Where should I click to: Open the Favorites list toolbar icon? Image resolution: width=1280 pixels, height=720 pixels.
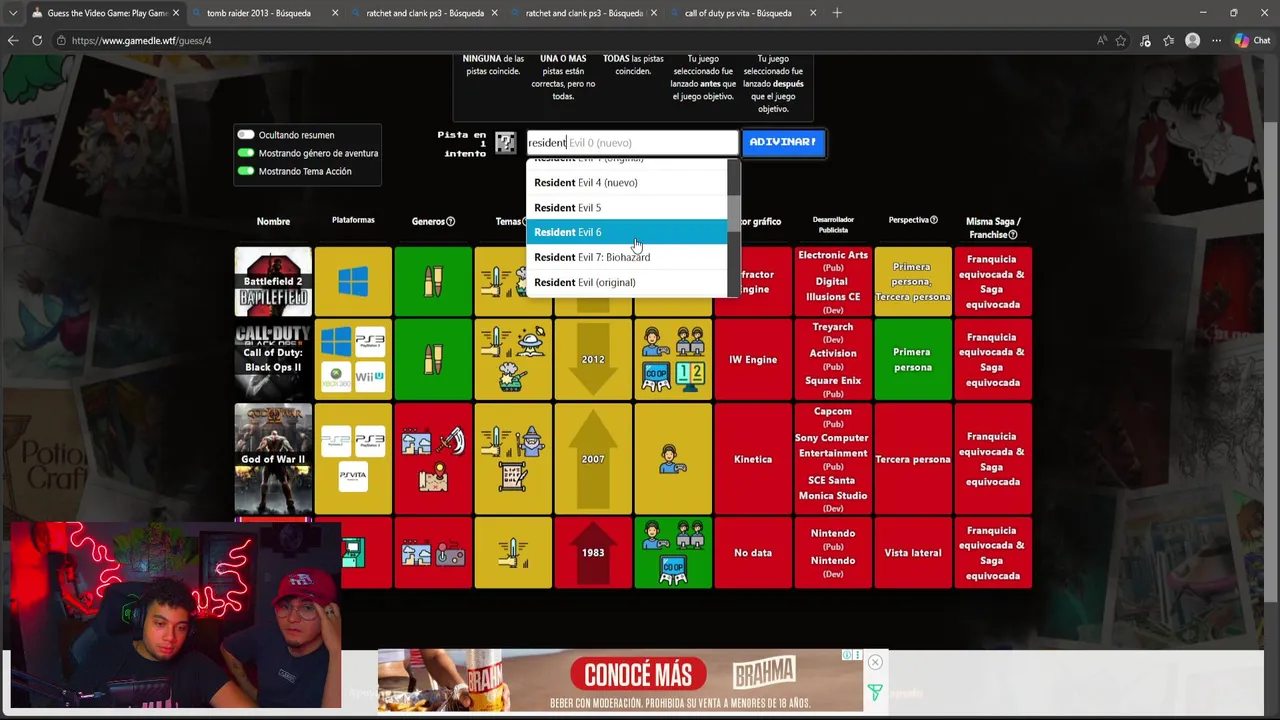pyautogui.click(x=1168, y=40)
